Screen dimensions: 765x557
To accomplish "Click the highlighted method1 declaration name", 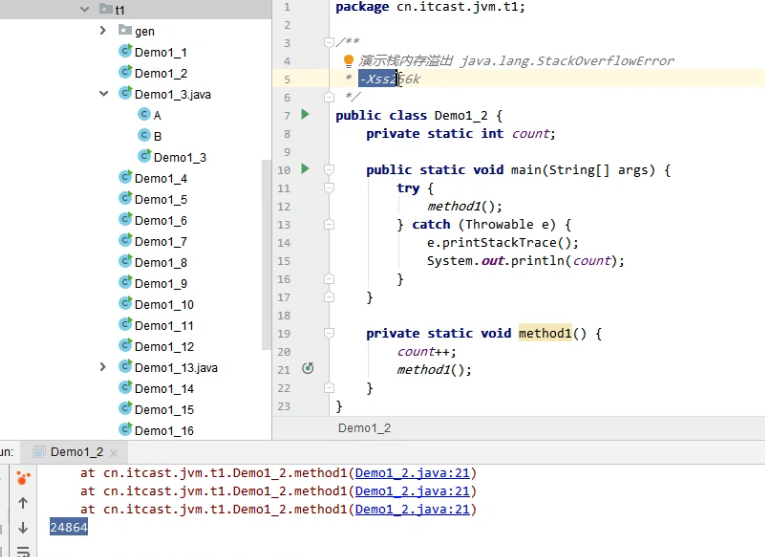I will click(x=545, y=333).
